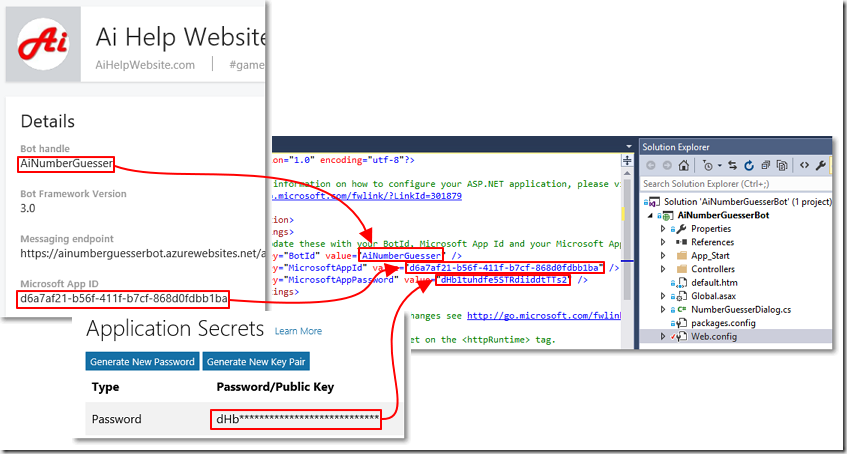Select NumberGuesserDialog.cs in the tree
Viewport: 847px width, 454px height.
tap(741, 310)
